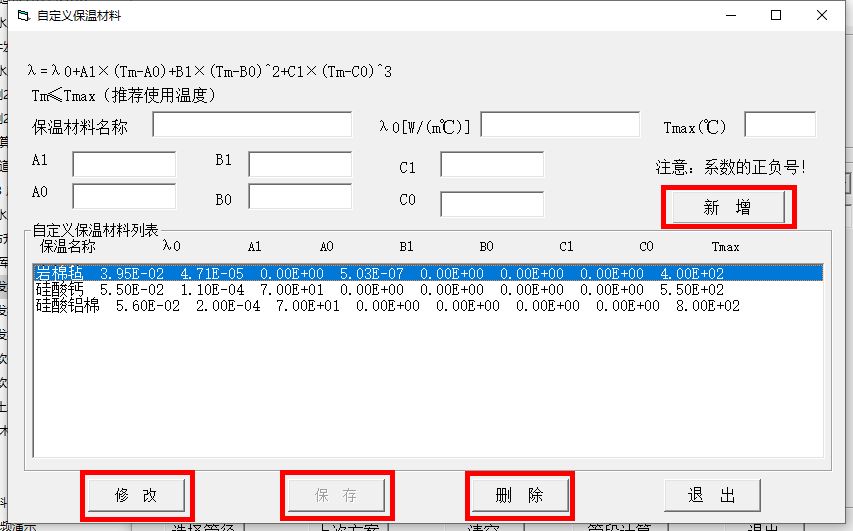Image resolution: width=853 pixels, height=531 pixels.
Task: Click the 5.50E+02 Tmax value of 硅酸钙
Action: 692,289
